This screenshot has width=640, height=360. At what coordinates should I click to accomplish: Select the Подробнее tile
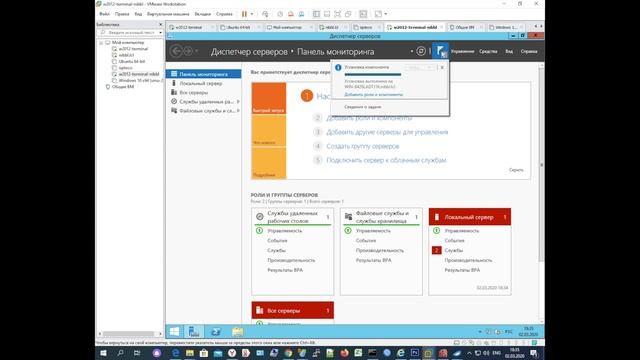coord(269,163)
